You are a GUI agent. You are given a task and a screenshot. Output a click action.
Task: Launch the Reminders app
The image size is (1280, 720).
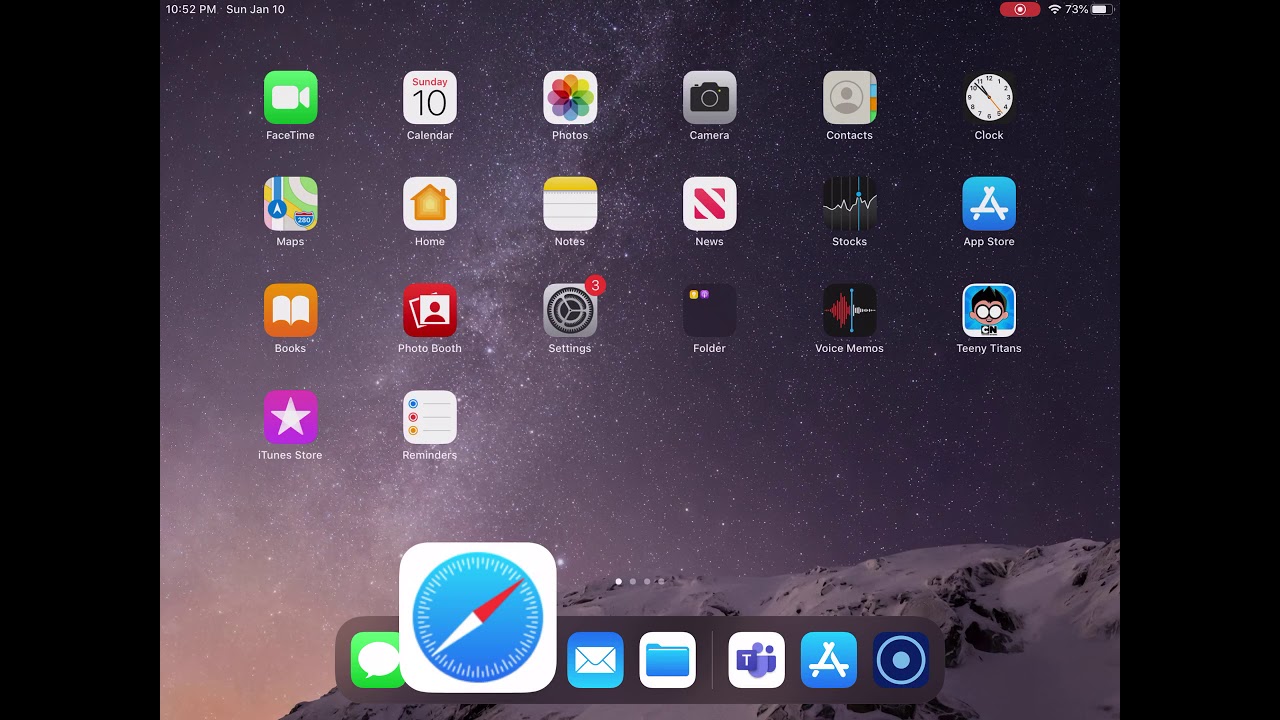[x=430, y=417]
